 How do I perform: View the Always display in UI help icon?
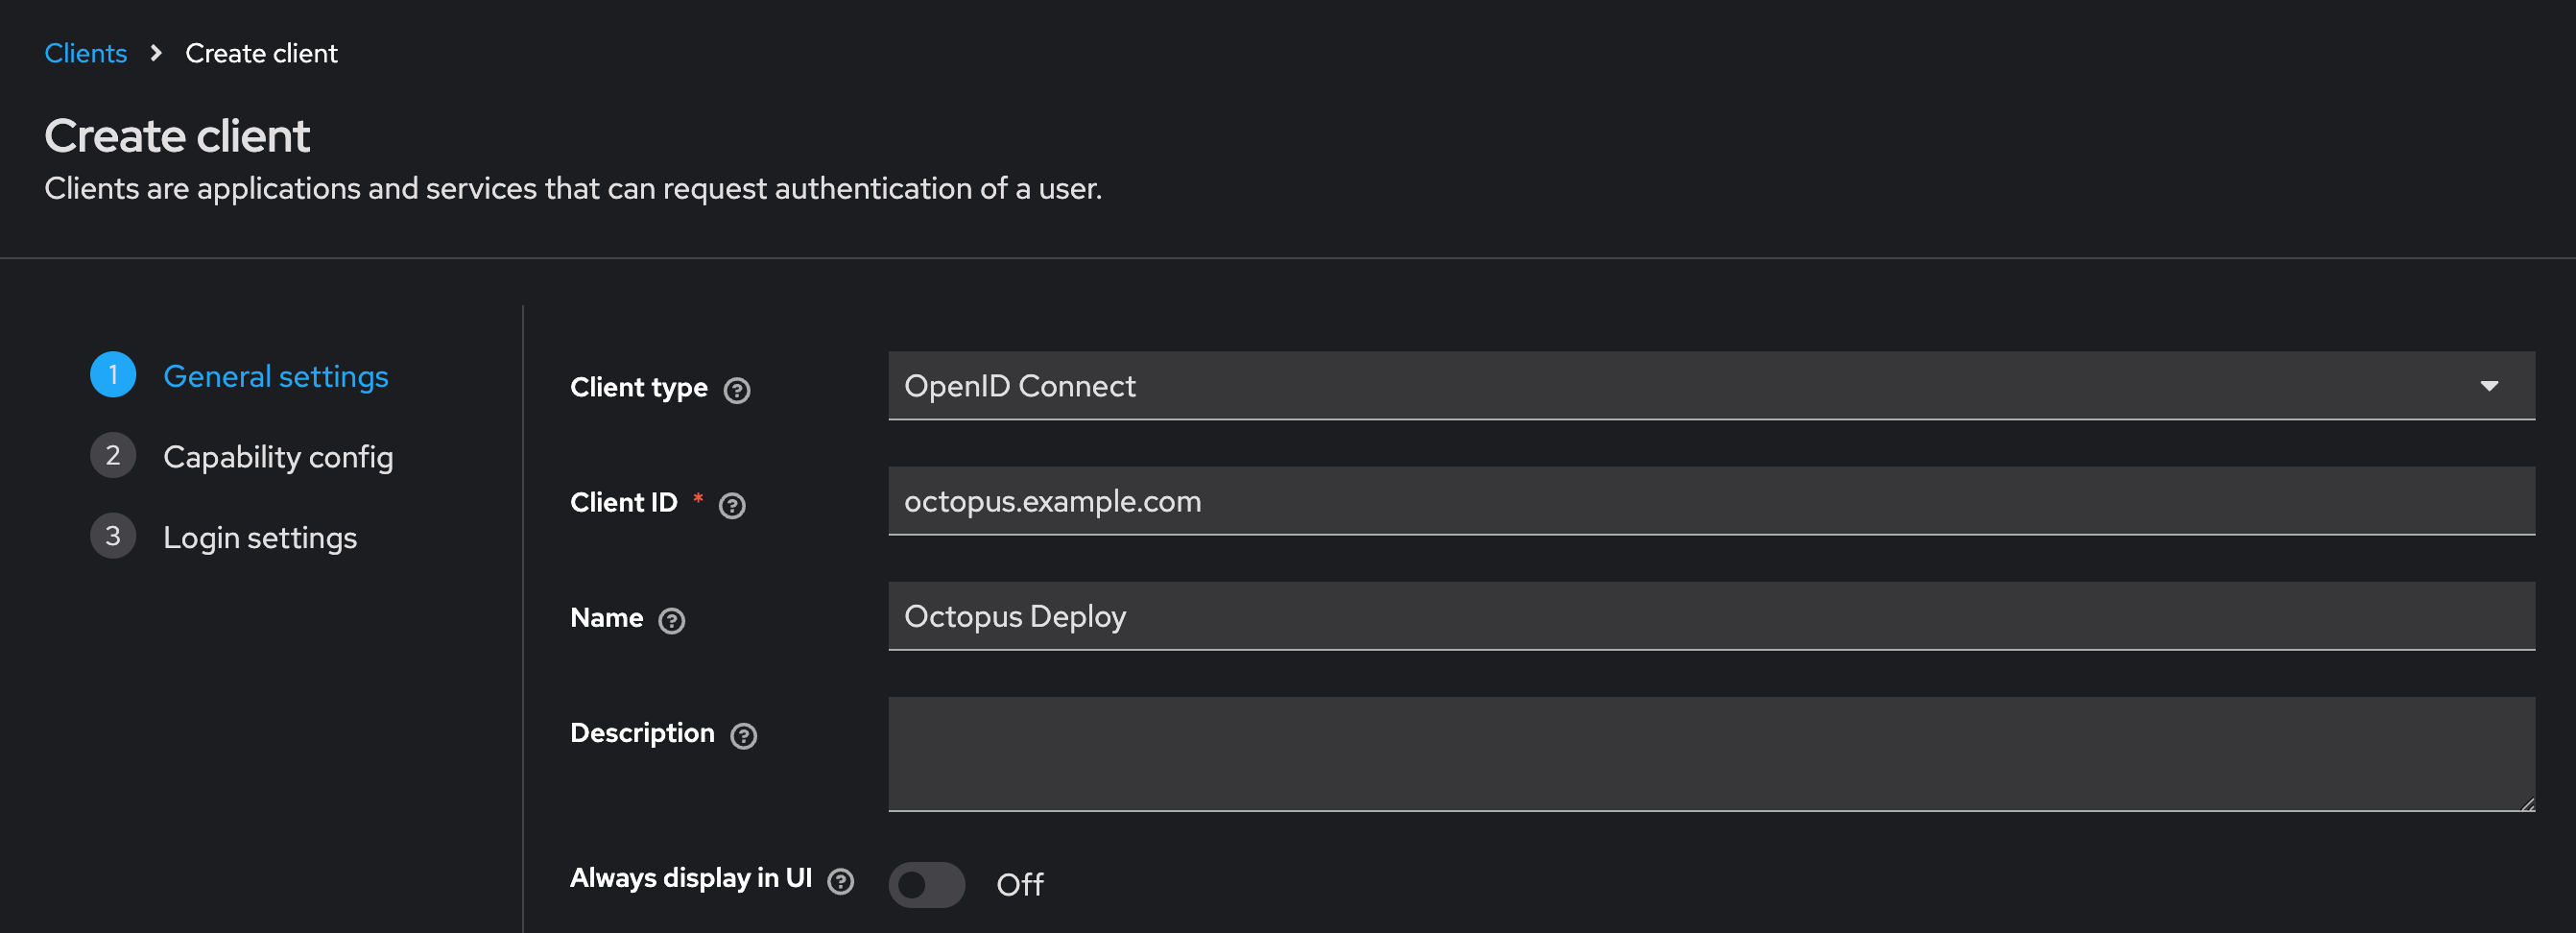[x=841, y=882]
